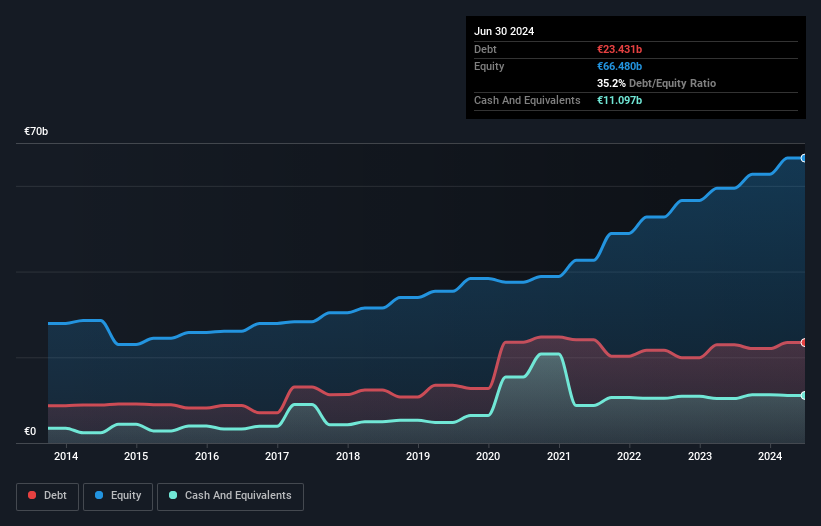Click the 2021 x-axis label

coord(559,456)
